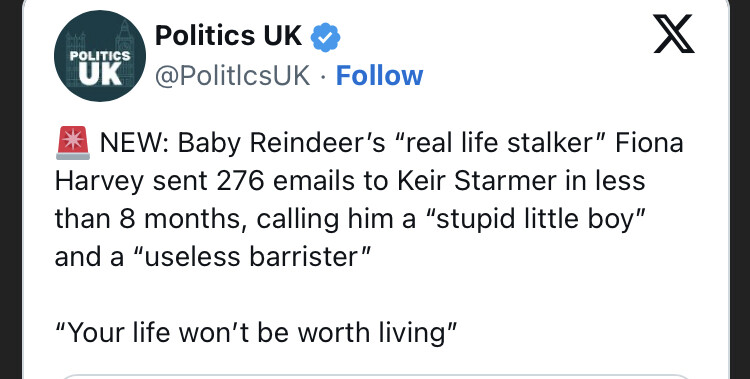This screenshot has height=379, width=750.
Task: Open the embedded card below the tweet
Action: click(x=375, y=377)
